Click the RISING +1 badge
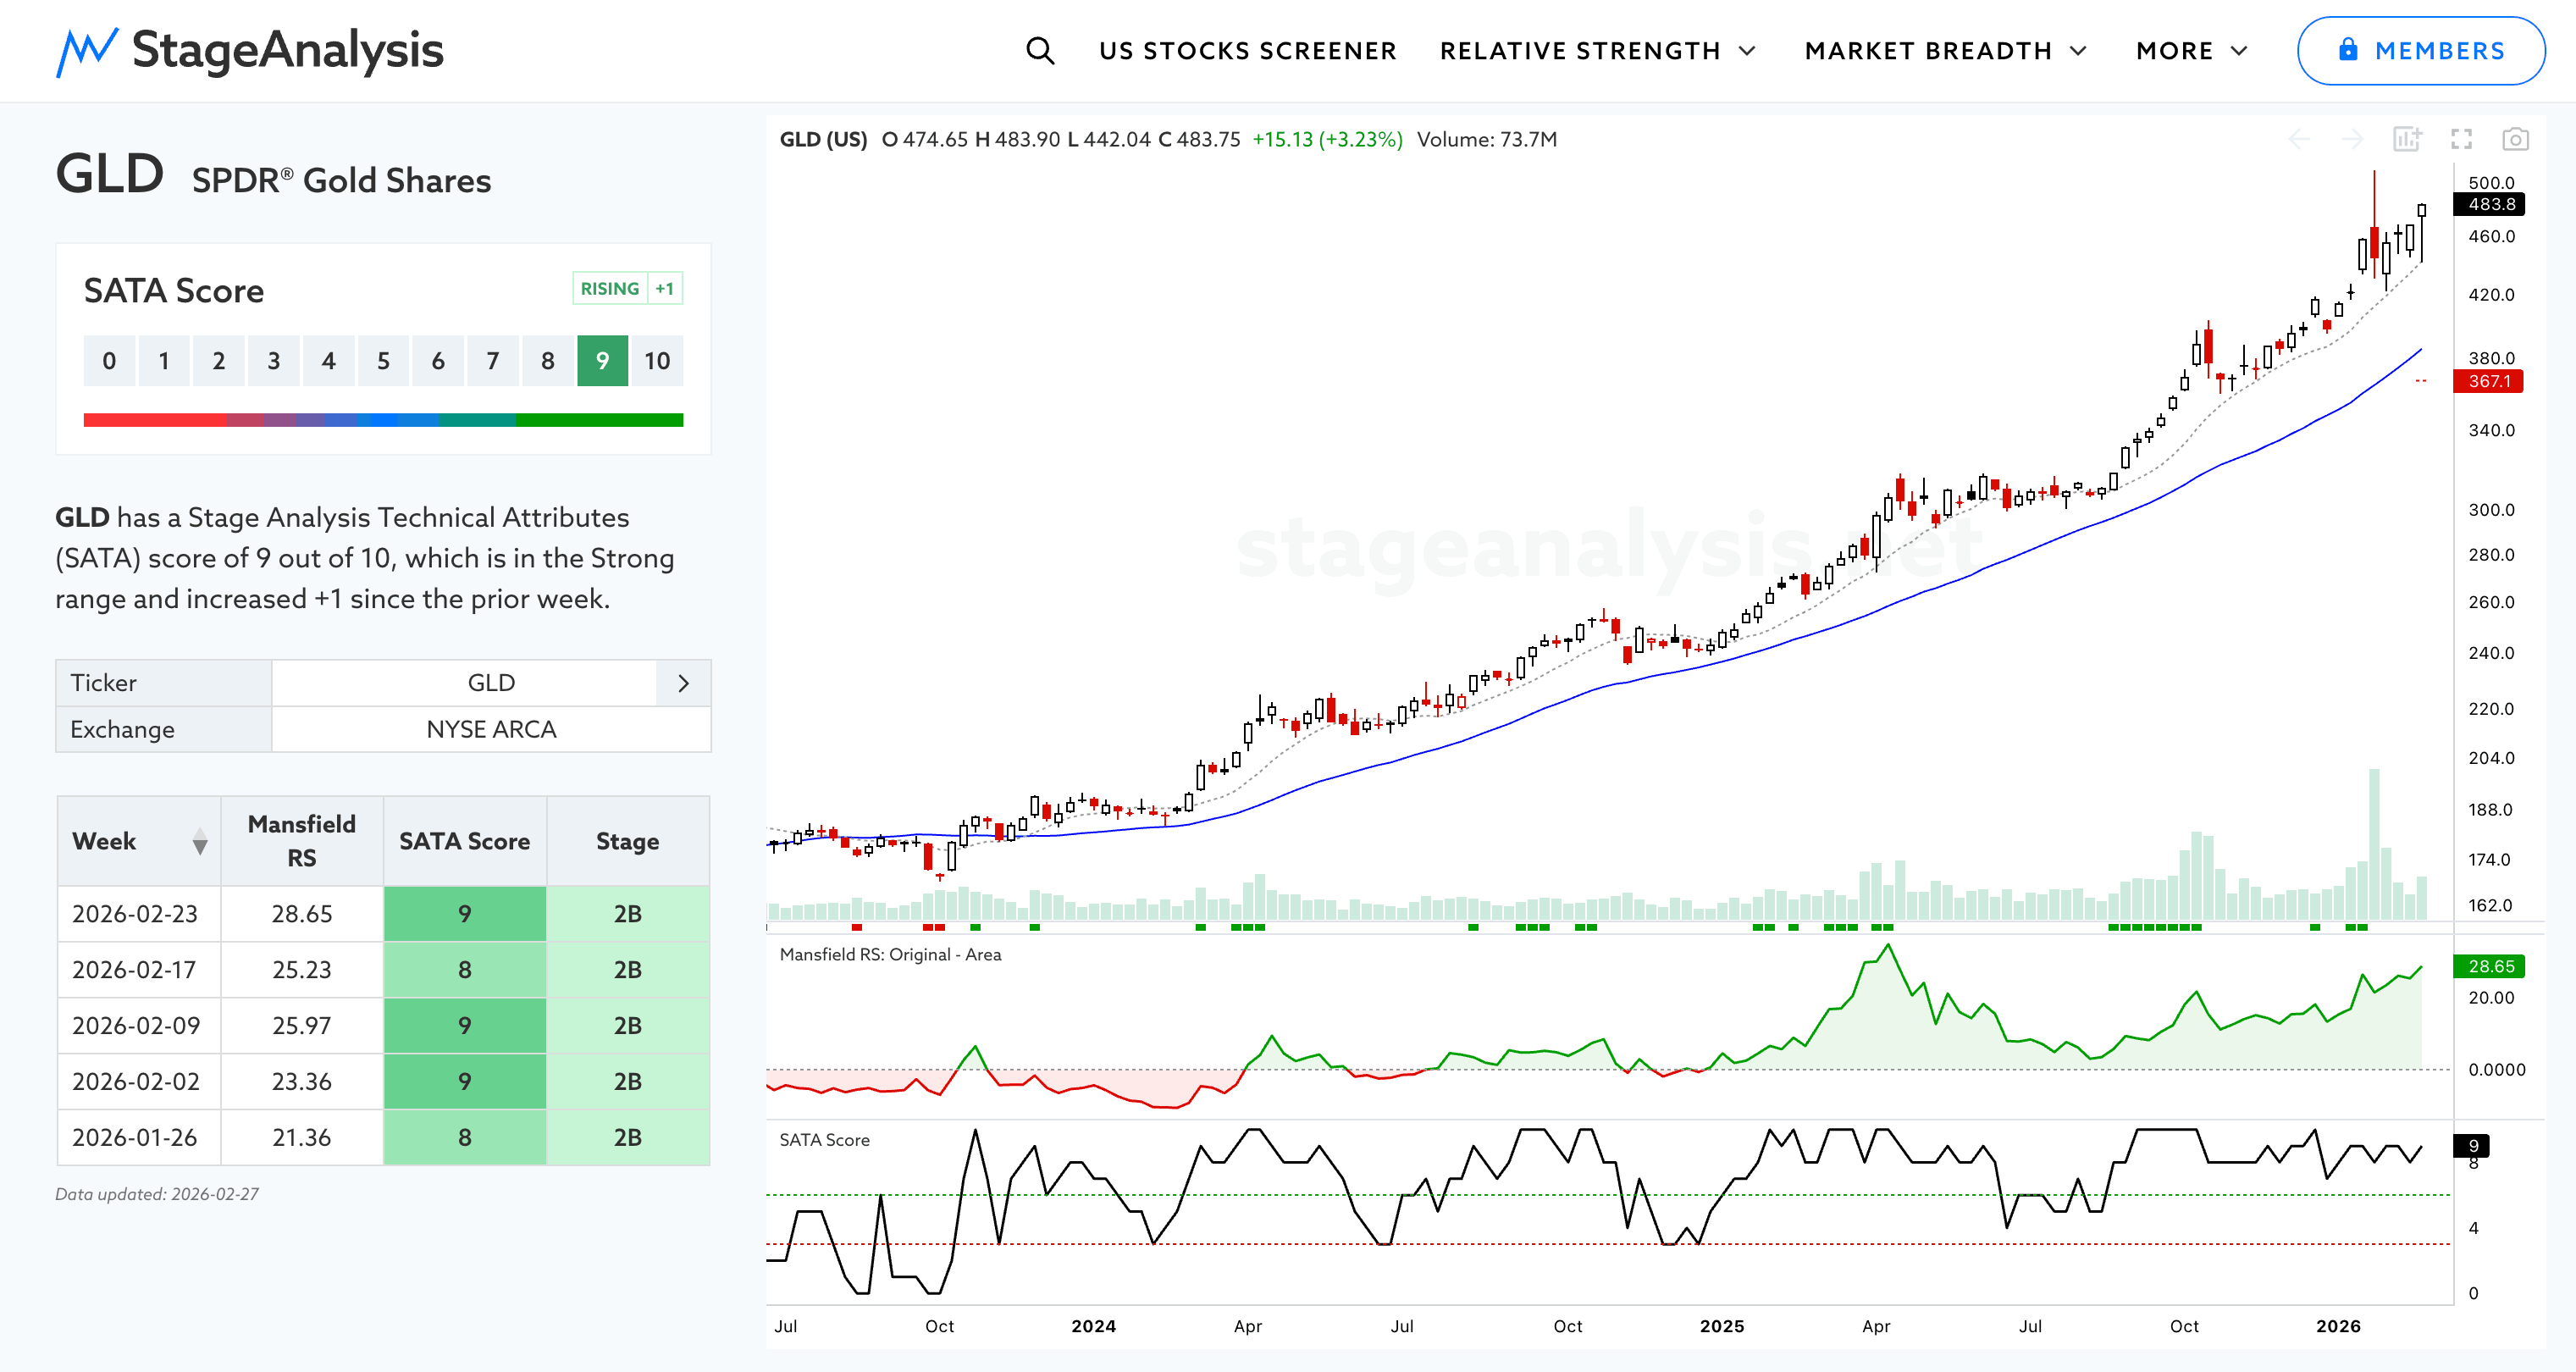 point(627,289)
